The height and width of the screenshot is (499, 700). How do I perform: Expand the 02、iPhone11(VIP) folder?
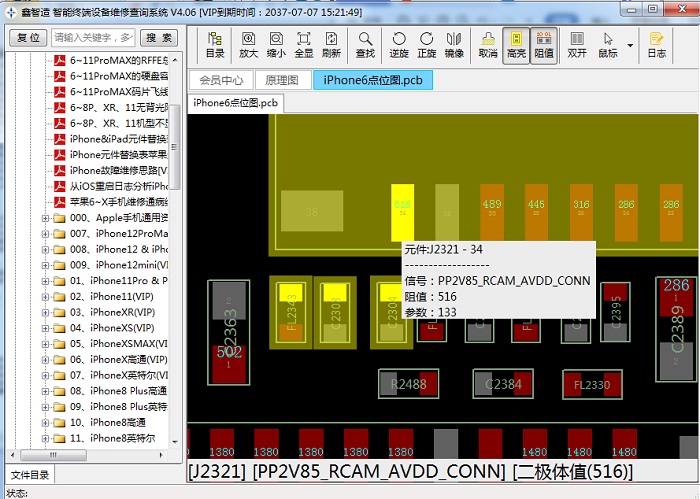[45, 297]
